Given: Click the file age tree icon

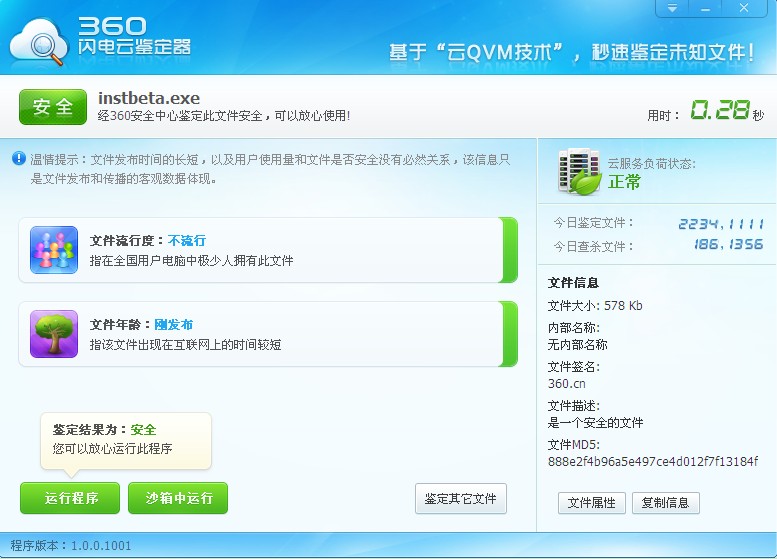Looking at the screenshot, I should pyautogui.click(x=54, y=334).
